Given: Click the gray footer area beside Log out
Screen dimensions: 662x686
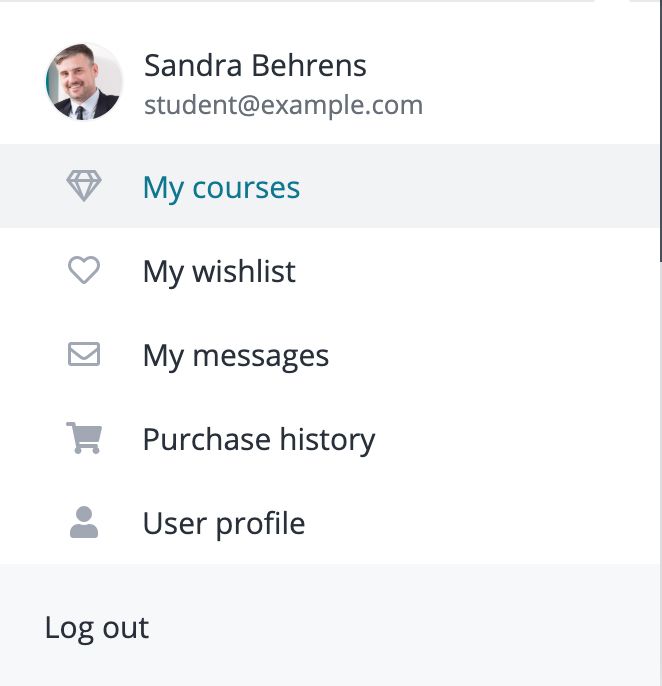Looking at the screenshot, I should pyautogui.click(x=403, y=628).
